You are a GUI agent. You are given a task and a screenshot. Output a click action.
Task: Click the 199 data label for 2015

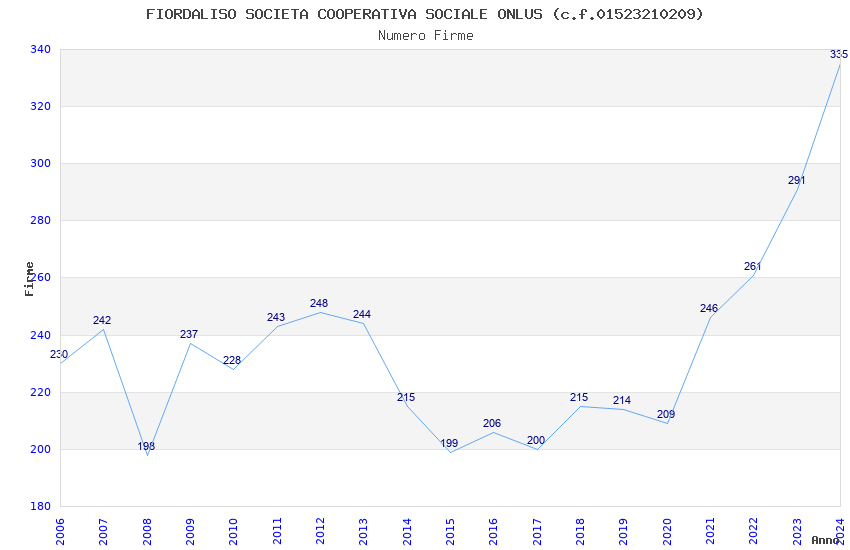[x=449, y=444]
